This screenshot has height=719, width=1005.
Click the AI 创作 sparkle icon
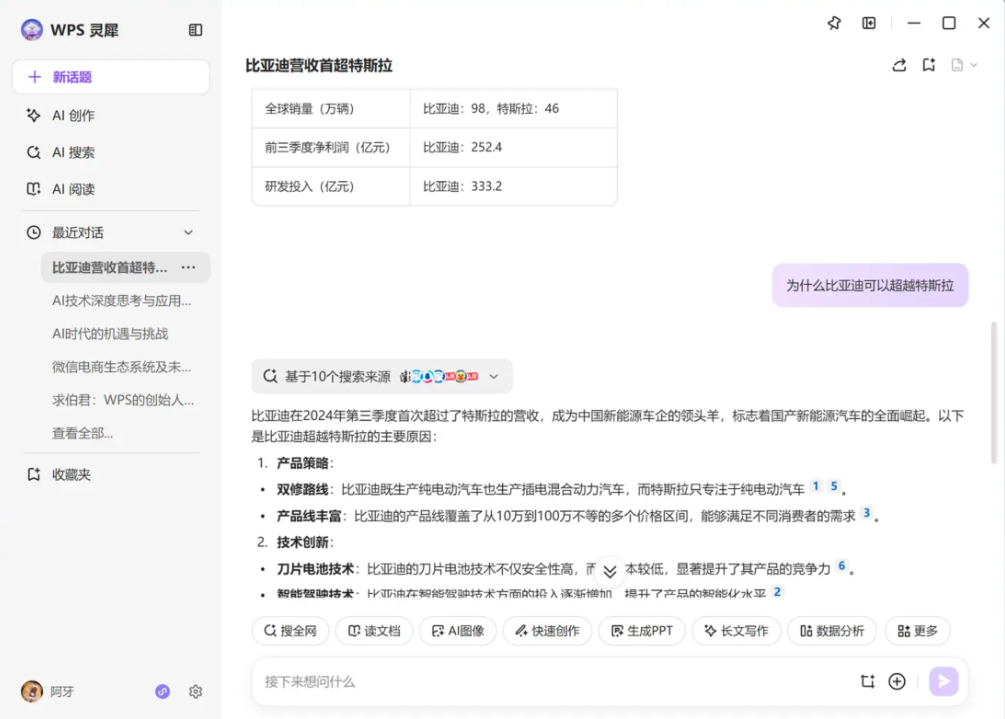[x=33, y=115]
